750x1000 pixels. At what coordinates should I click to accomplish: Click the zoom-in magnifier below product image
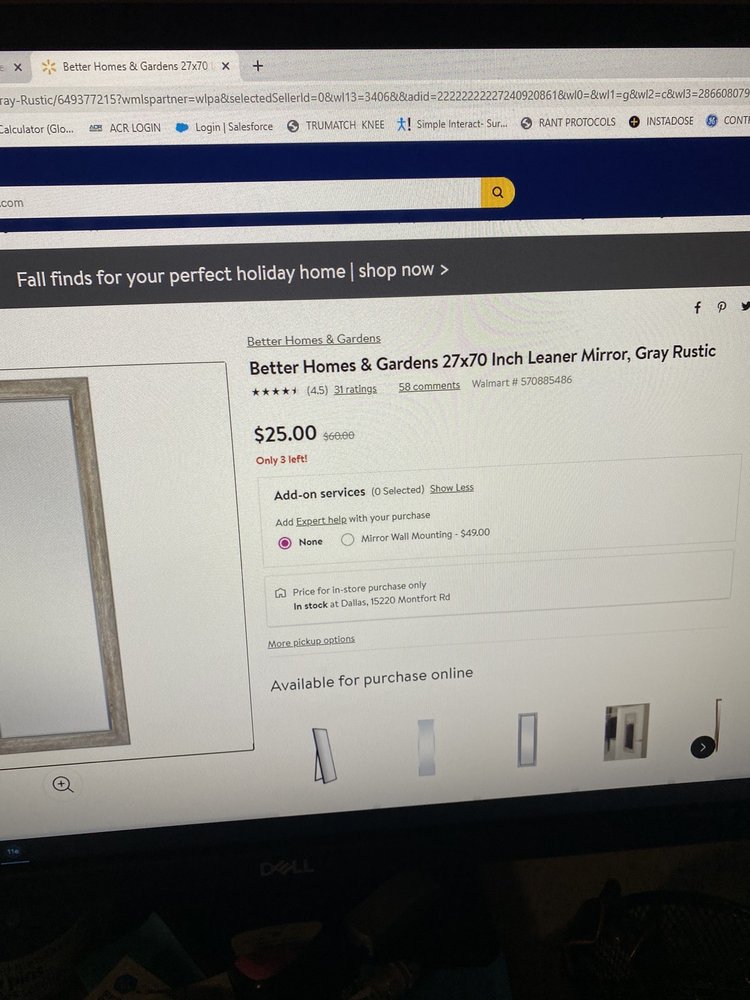[62, 784]
